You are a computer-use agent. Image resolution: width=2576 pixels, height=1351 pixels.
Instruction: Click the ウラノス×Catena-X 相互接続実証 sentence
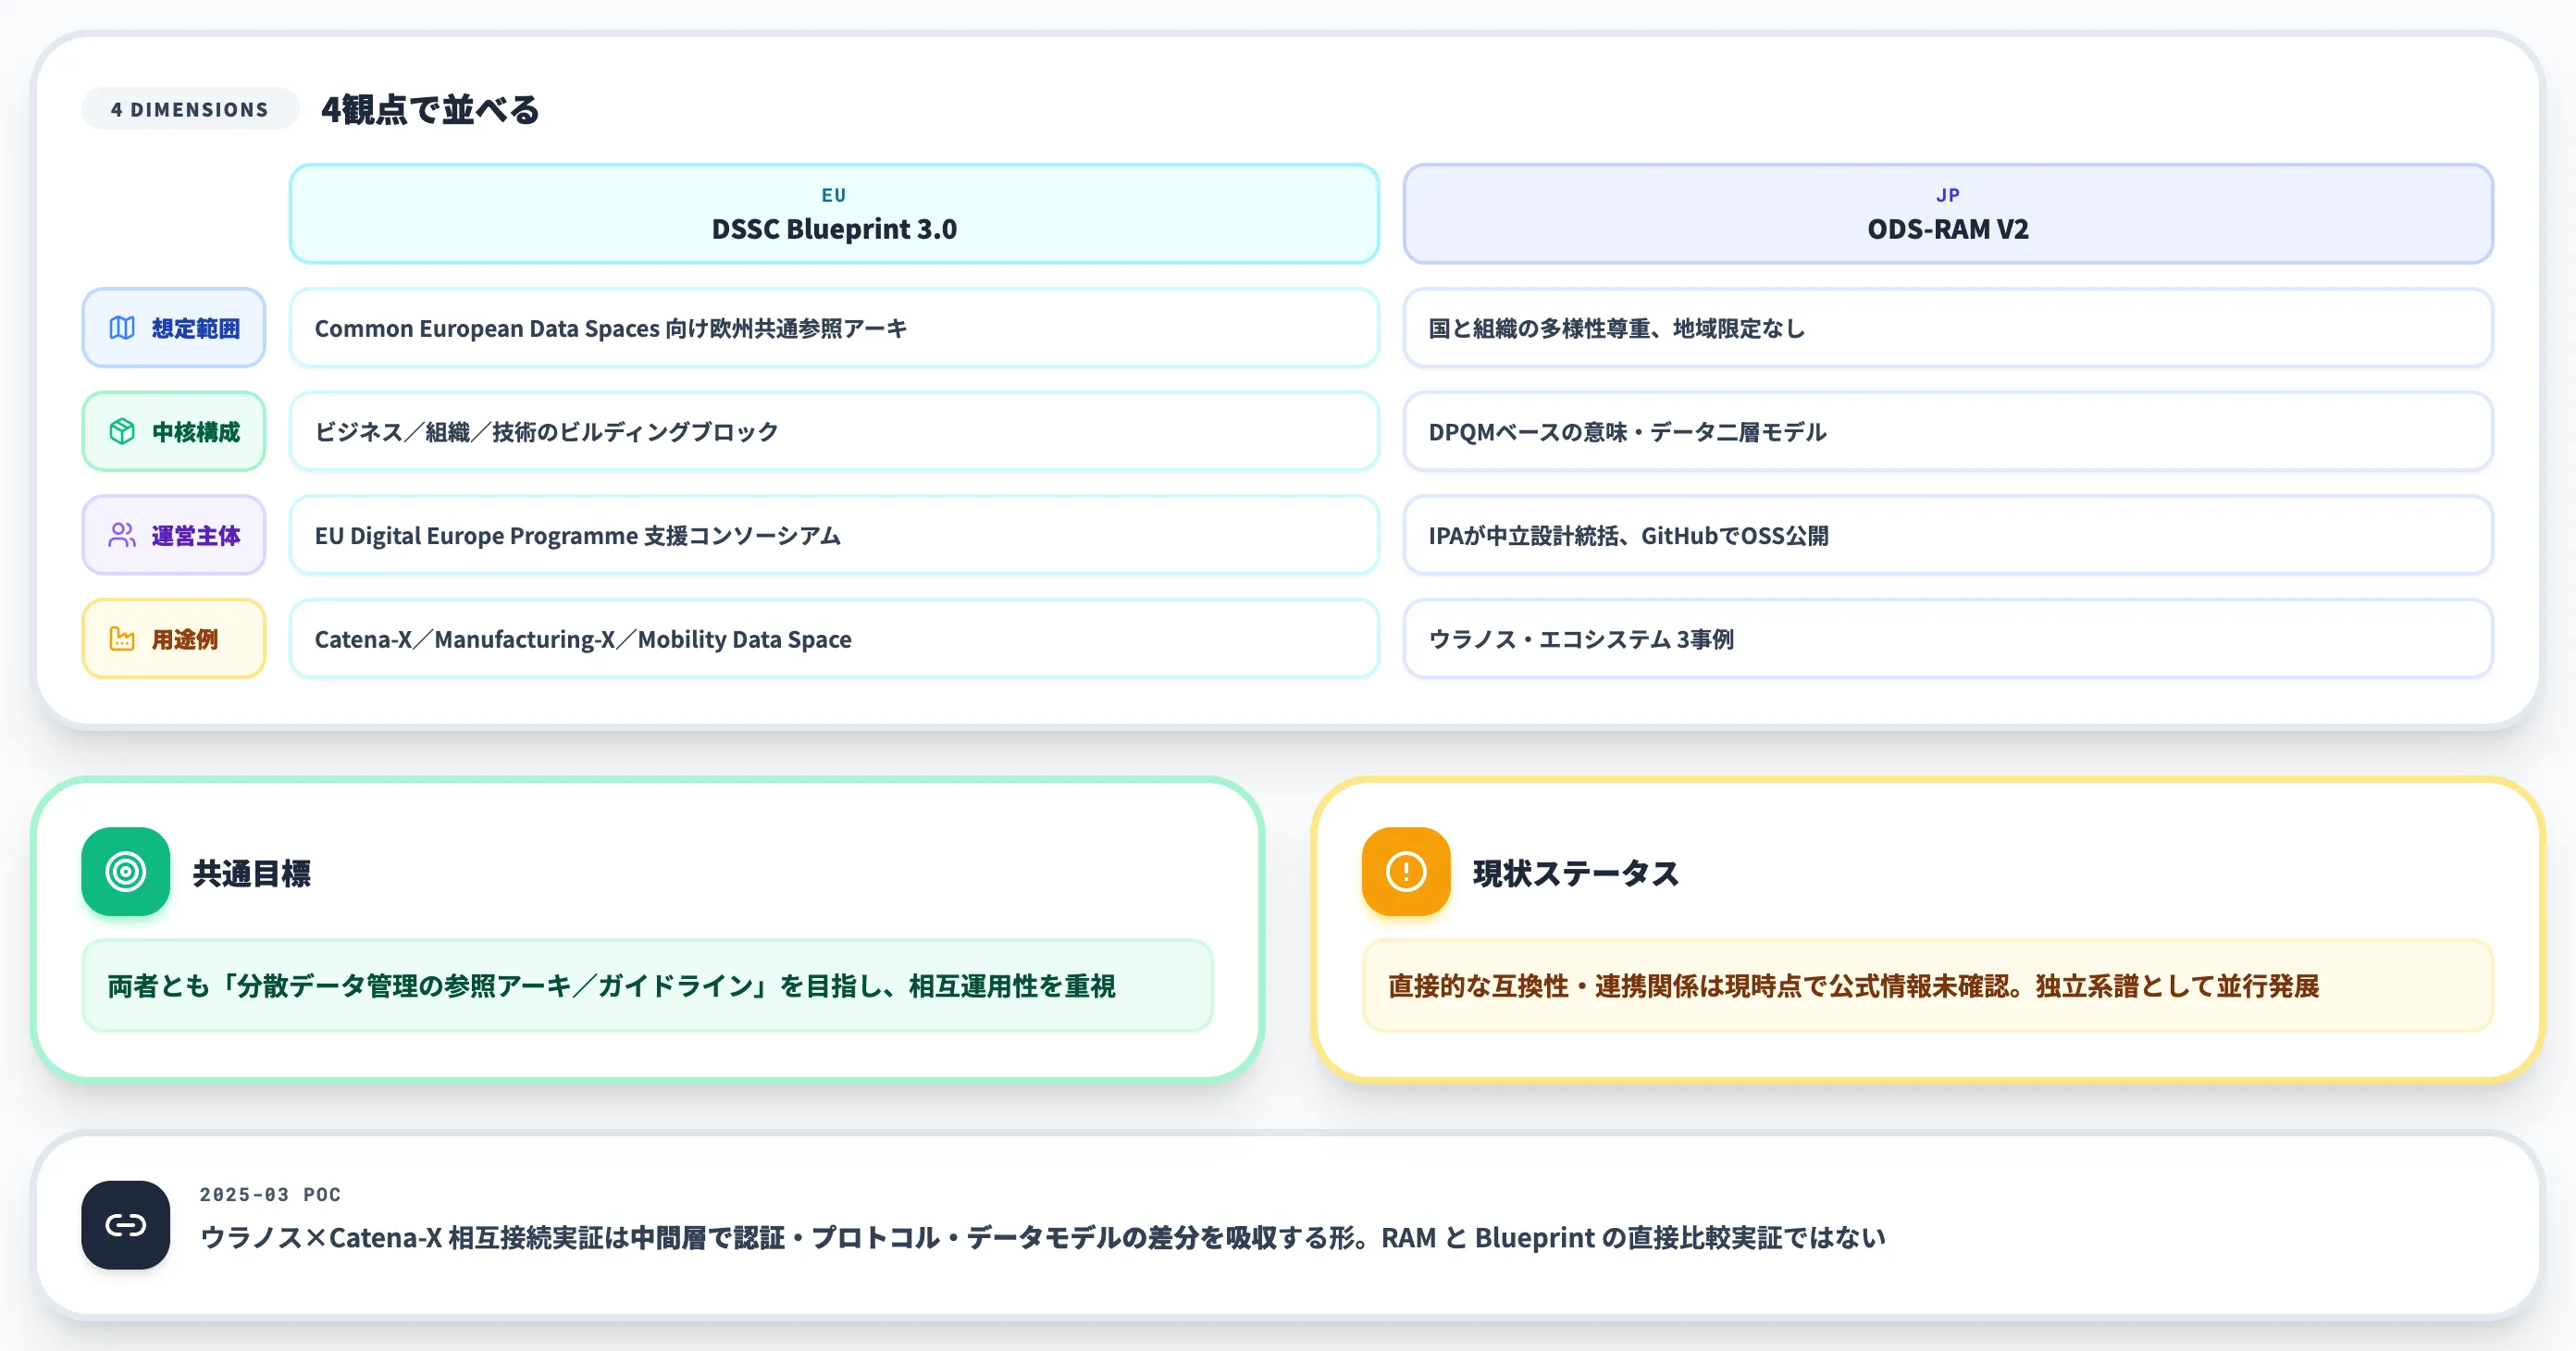pos(1043,1238)
